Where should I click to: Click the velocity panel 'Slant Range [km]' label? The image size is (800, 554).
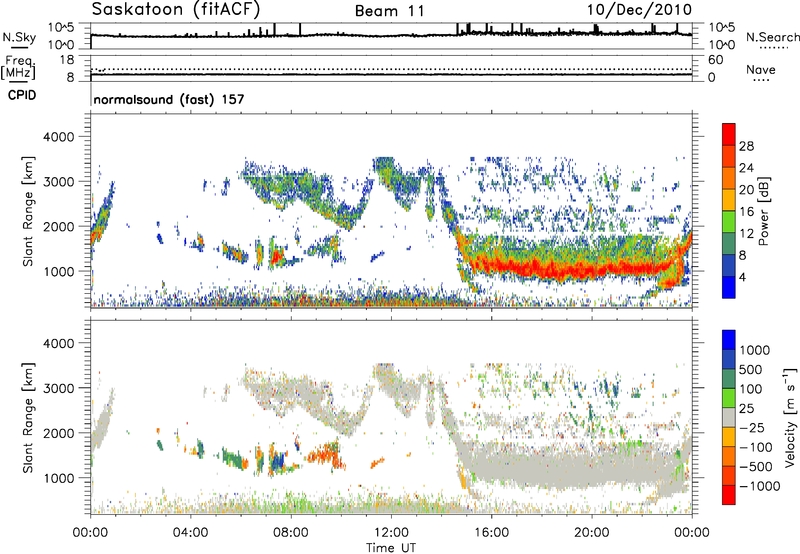pyautogui.click(x=28, y=418)
